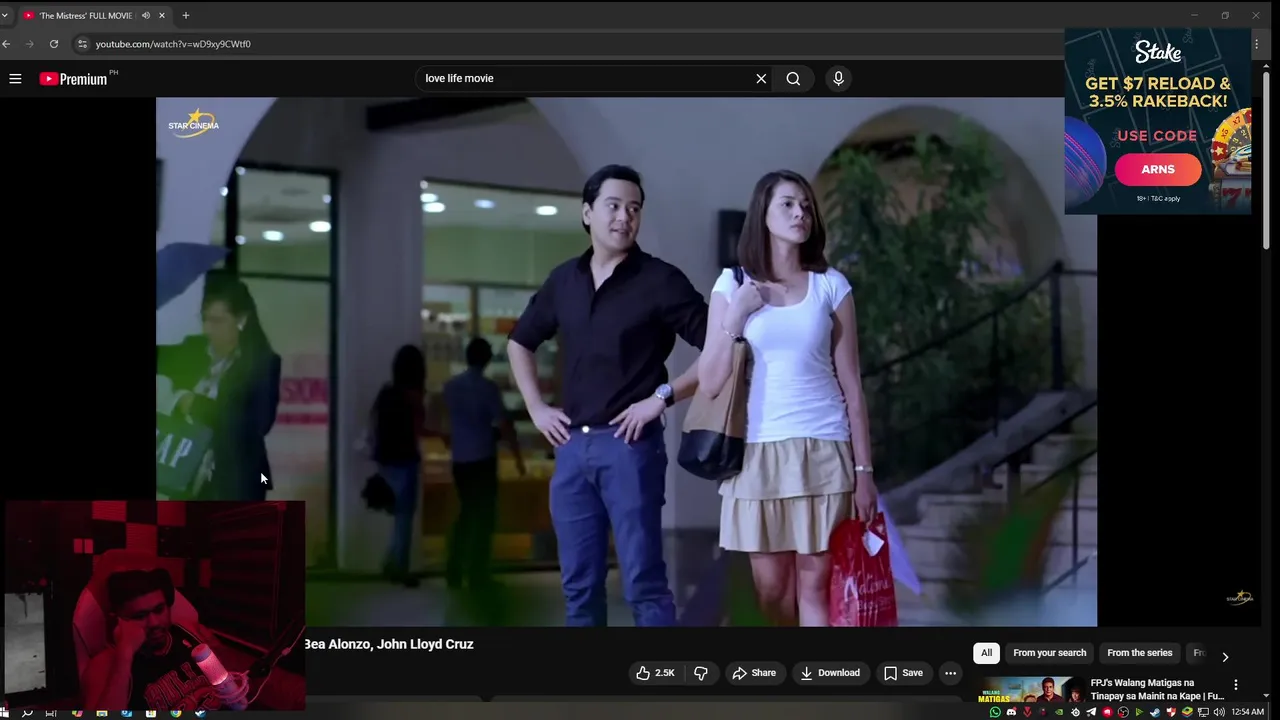Show next filter chips with arrow

pos(1225,657)
